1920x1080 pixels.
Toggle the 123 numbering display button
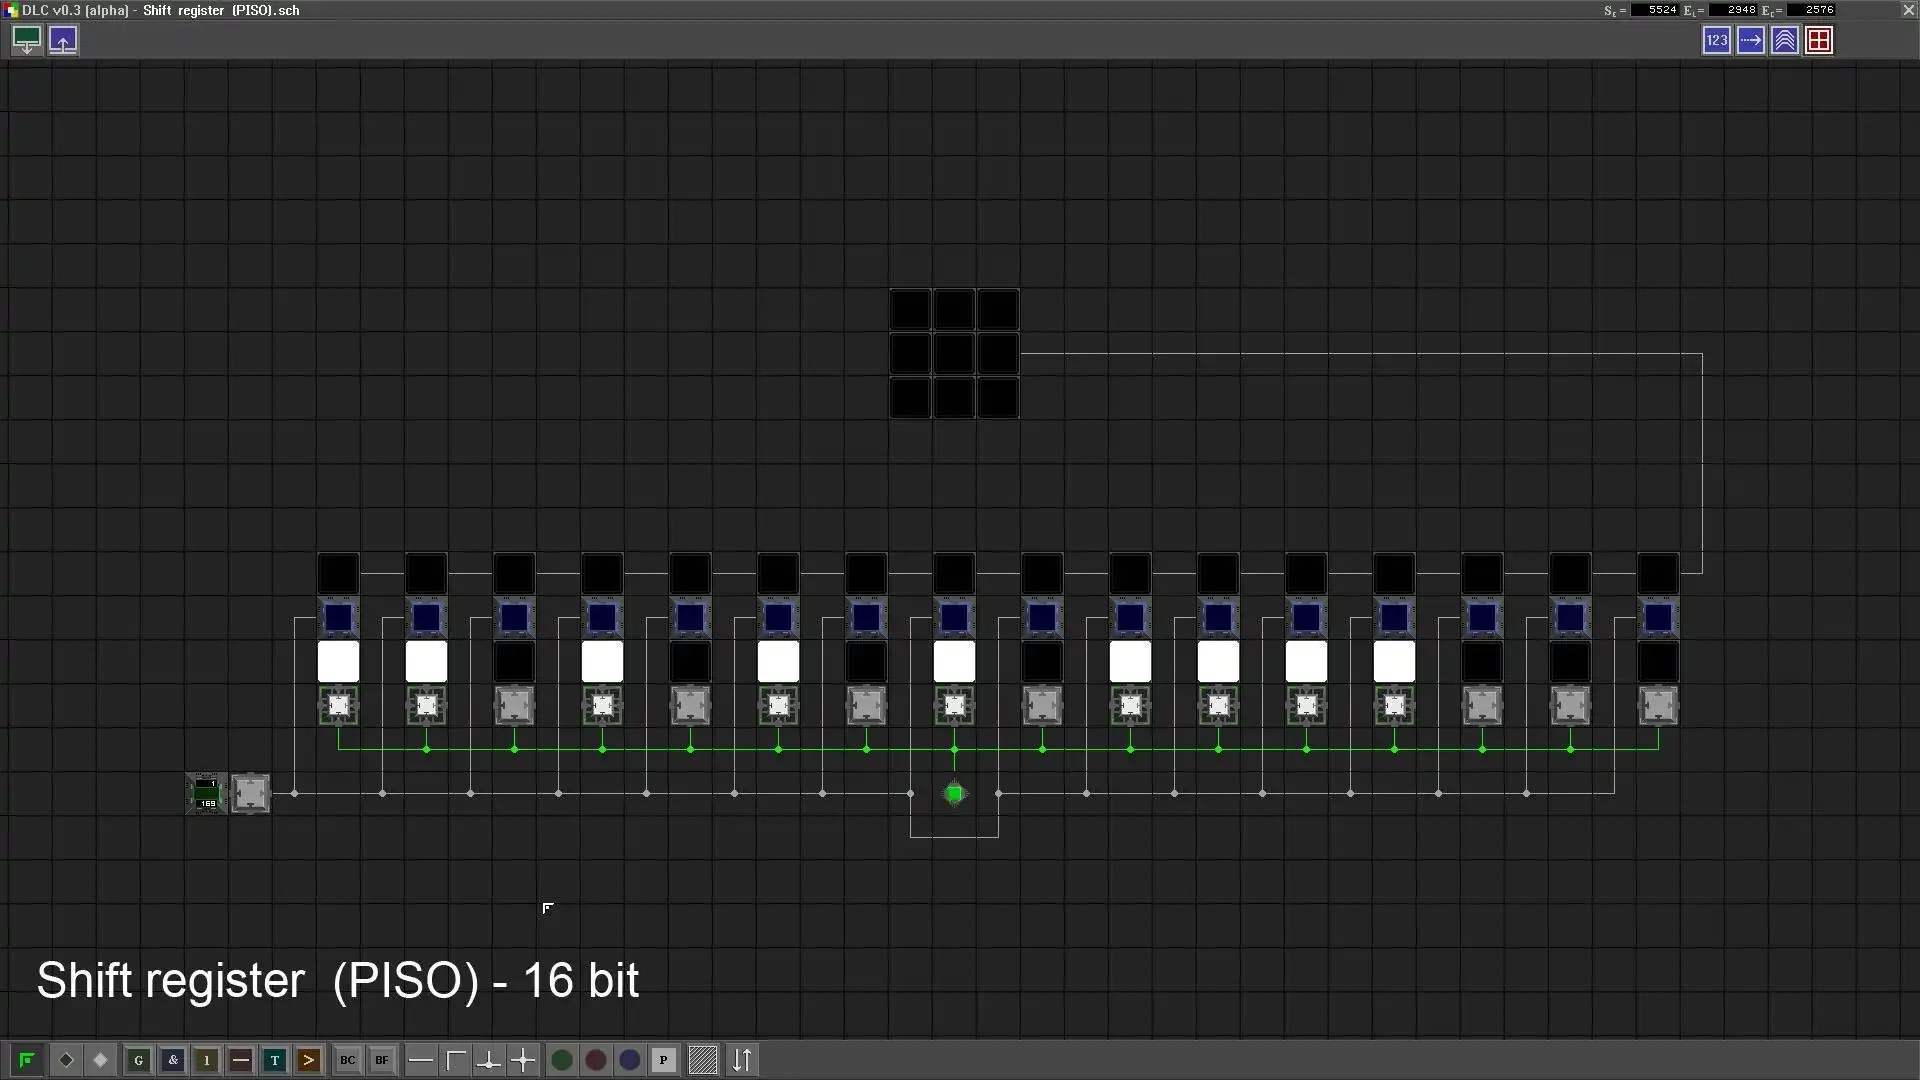[1716, 40]
